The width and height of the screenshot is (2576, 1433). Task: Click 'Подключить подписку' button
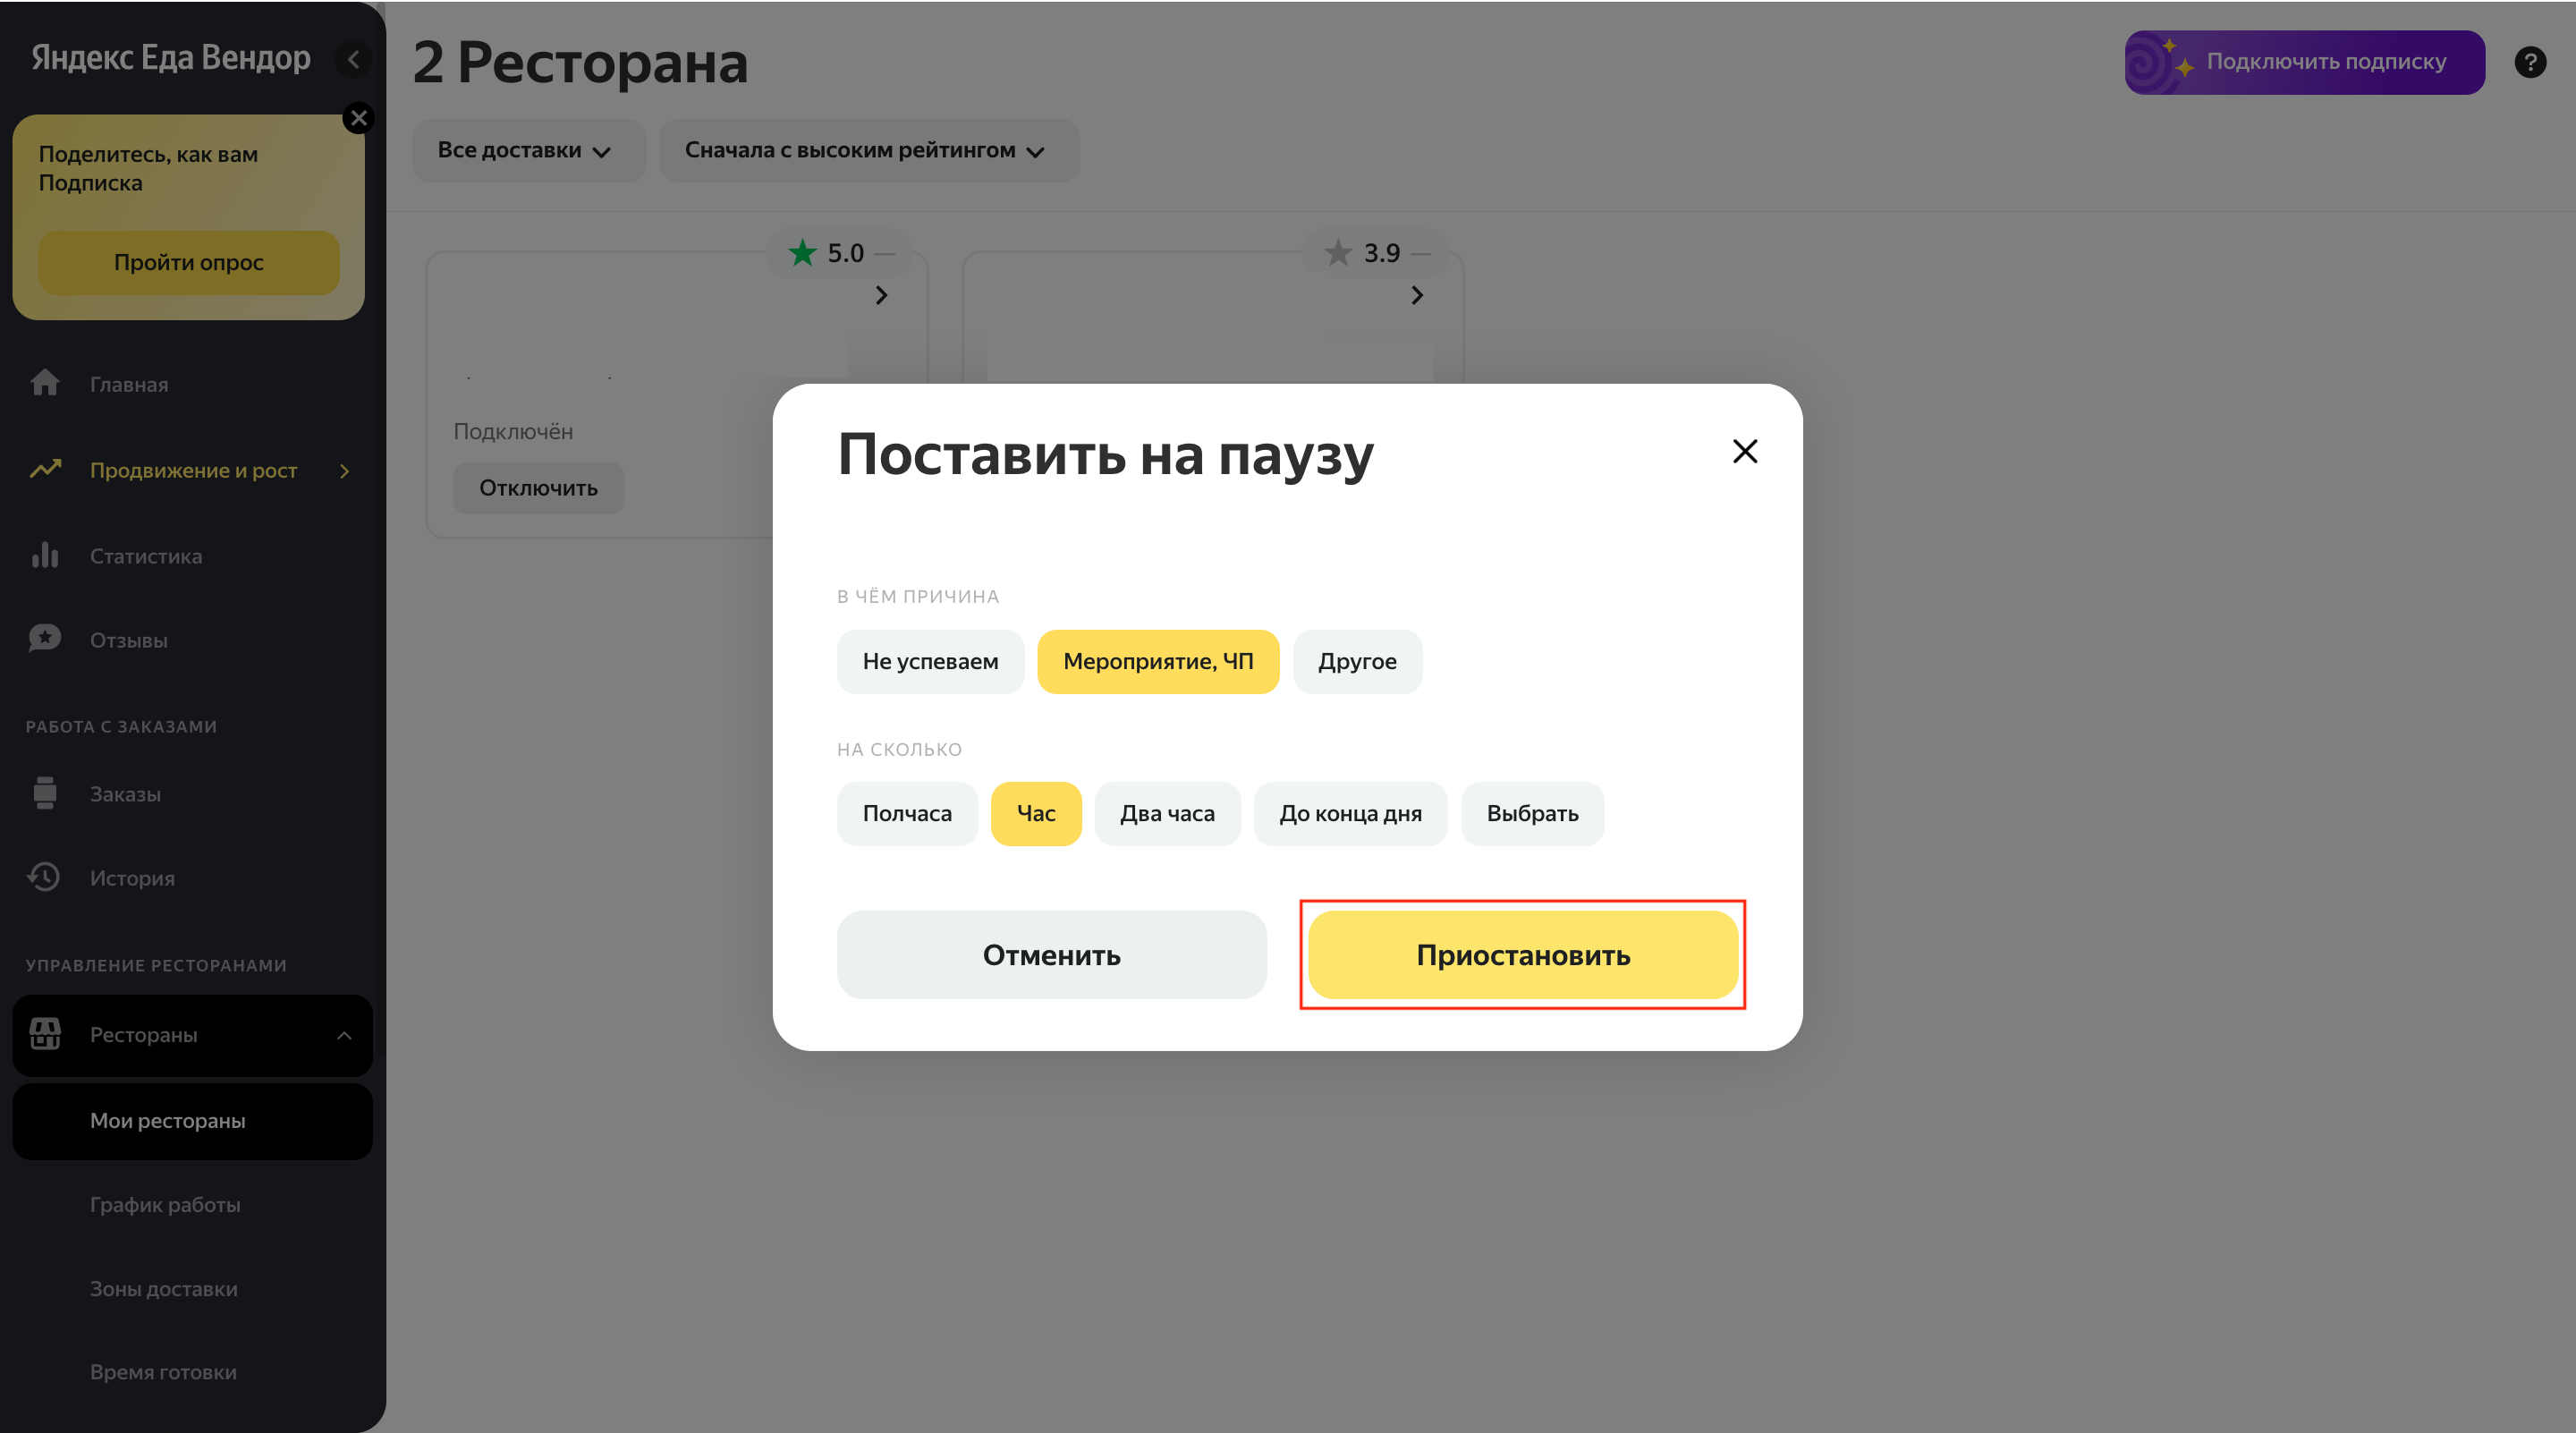(2304, 62)
